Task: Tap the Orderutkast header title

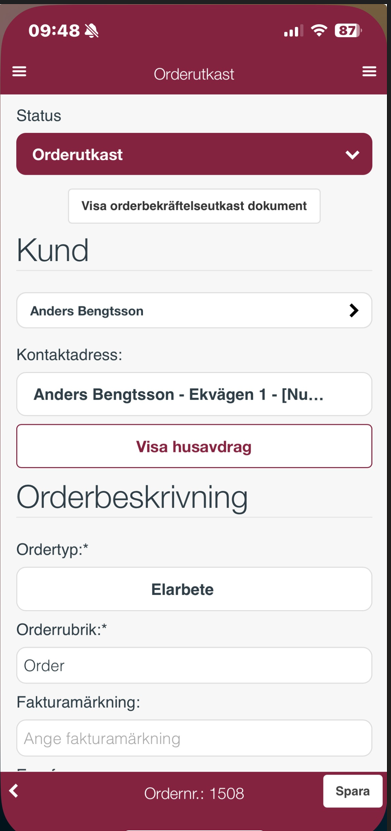Action: coord(194,74)
